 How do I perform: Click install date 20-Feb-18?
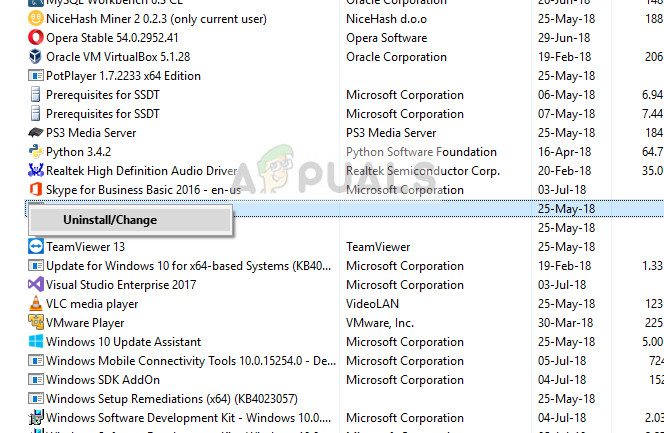564,171
